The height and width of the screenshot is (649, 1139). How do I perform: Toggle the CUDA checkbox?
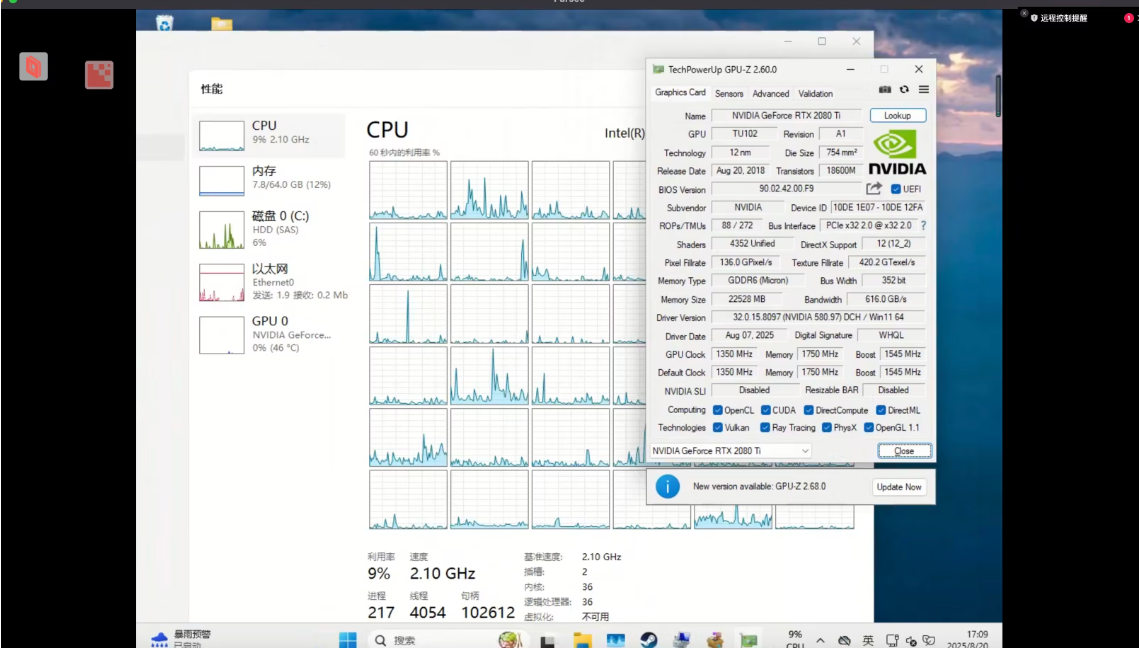click(766, 410)
